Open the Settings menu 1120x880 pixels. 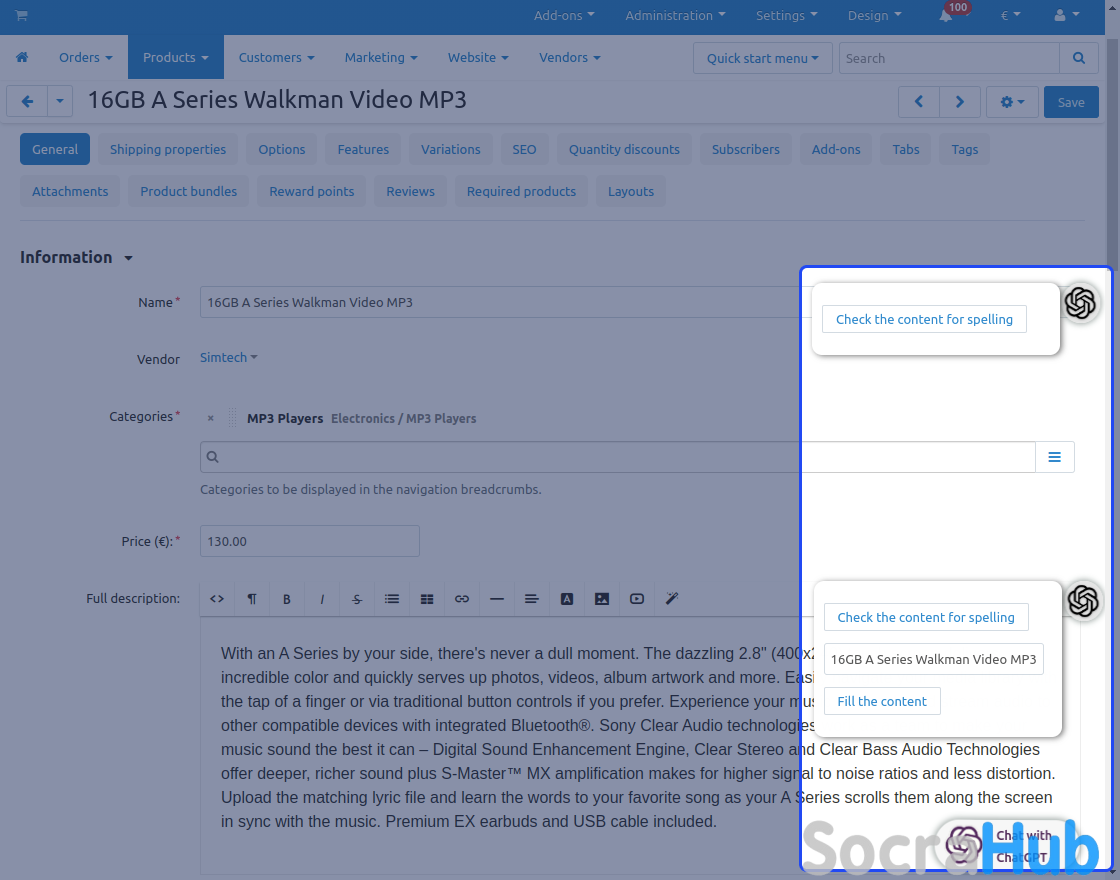click(786, 15)
